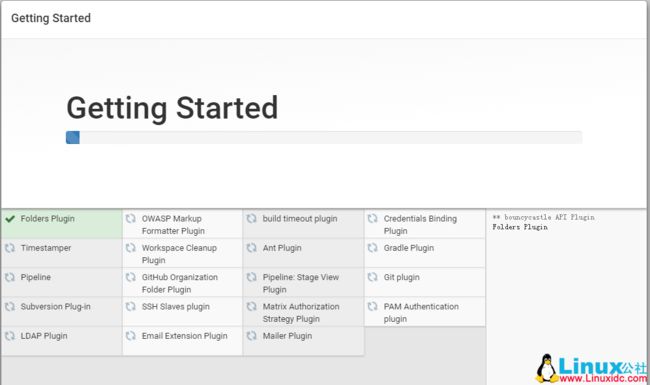The image size is (650, 385).
Task: Click the spinner icon next to Timestamper
Action: click(x=10, y=248)
